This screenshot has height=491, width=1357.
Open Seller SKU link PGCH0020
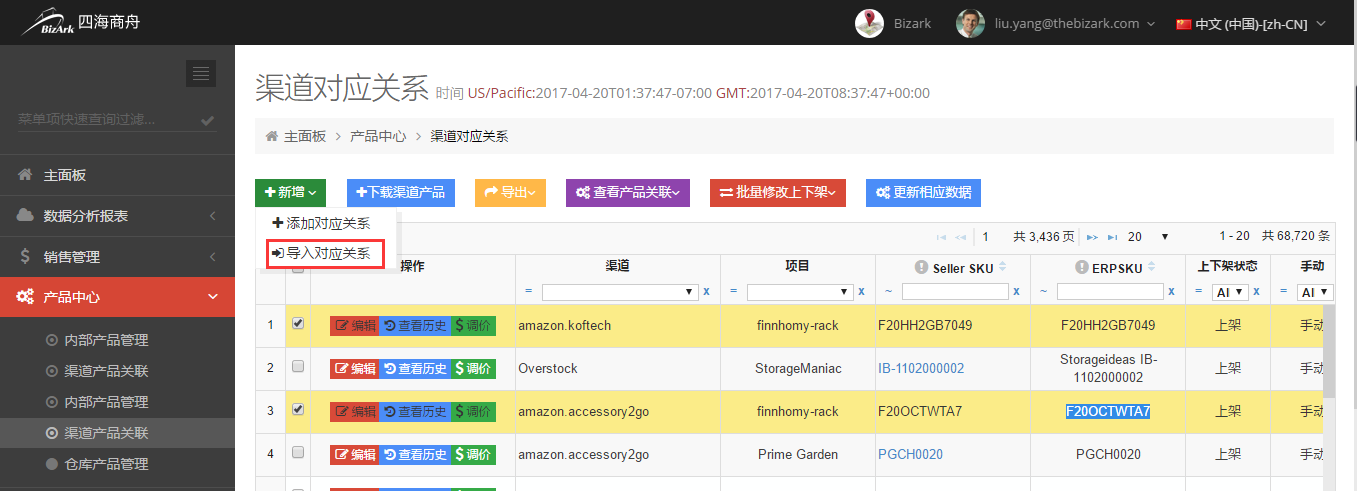click(910, 454)
